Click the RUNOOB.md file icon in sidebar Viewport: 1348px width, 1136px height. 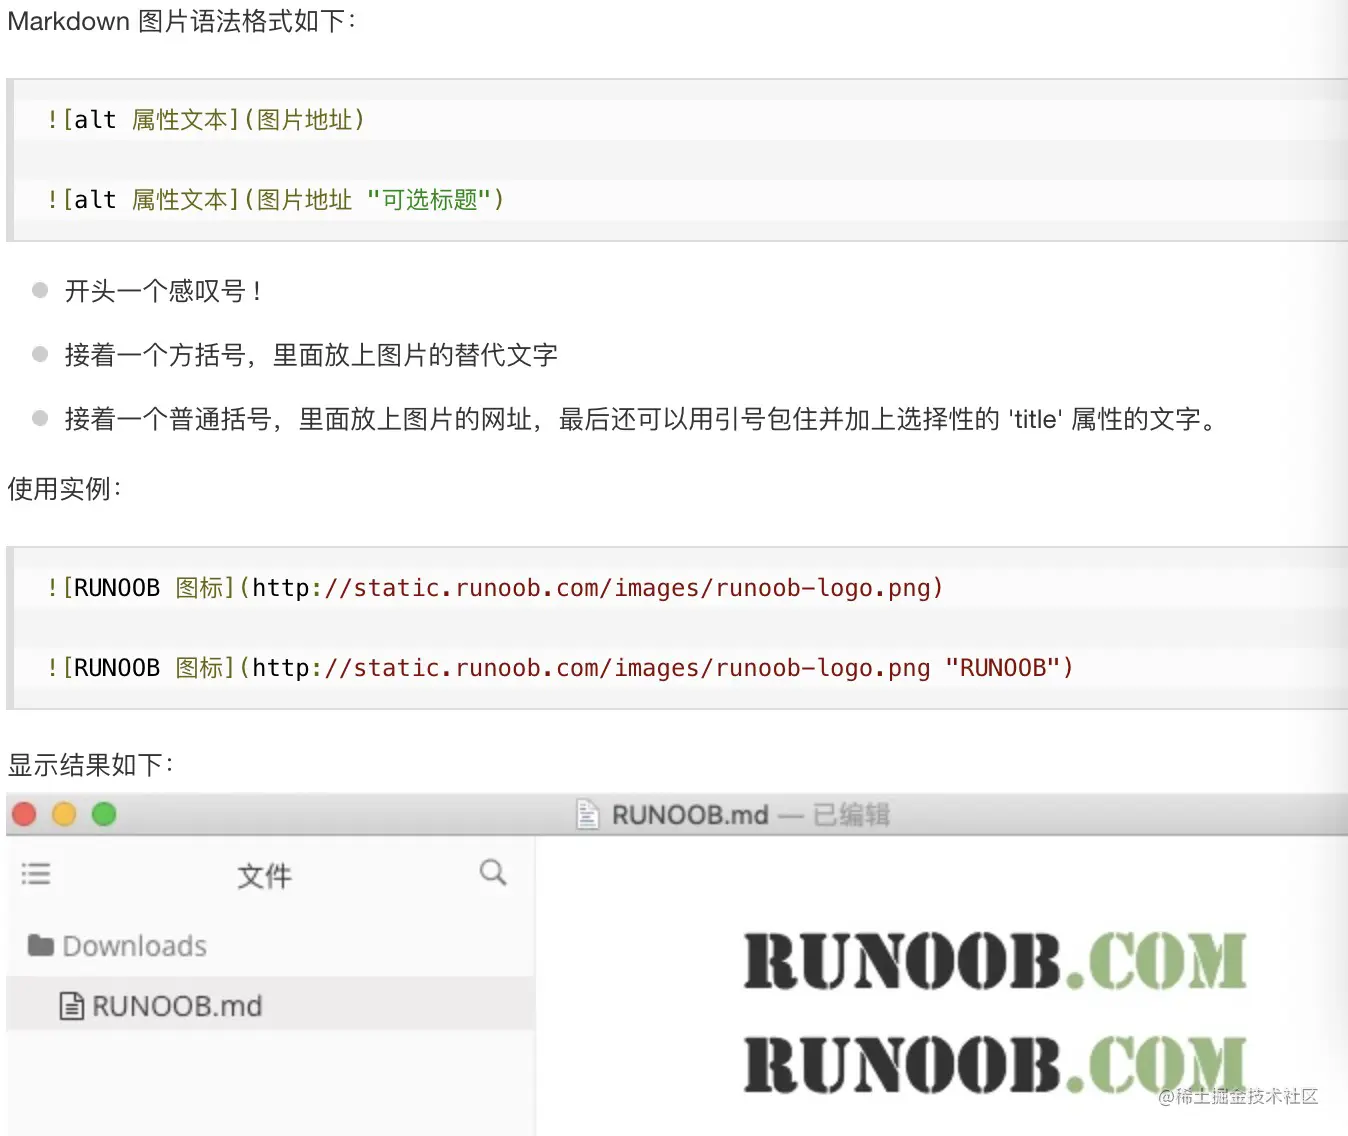point(72,1006)
